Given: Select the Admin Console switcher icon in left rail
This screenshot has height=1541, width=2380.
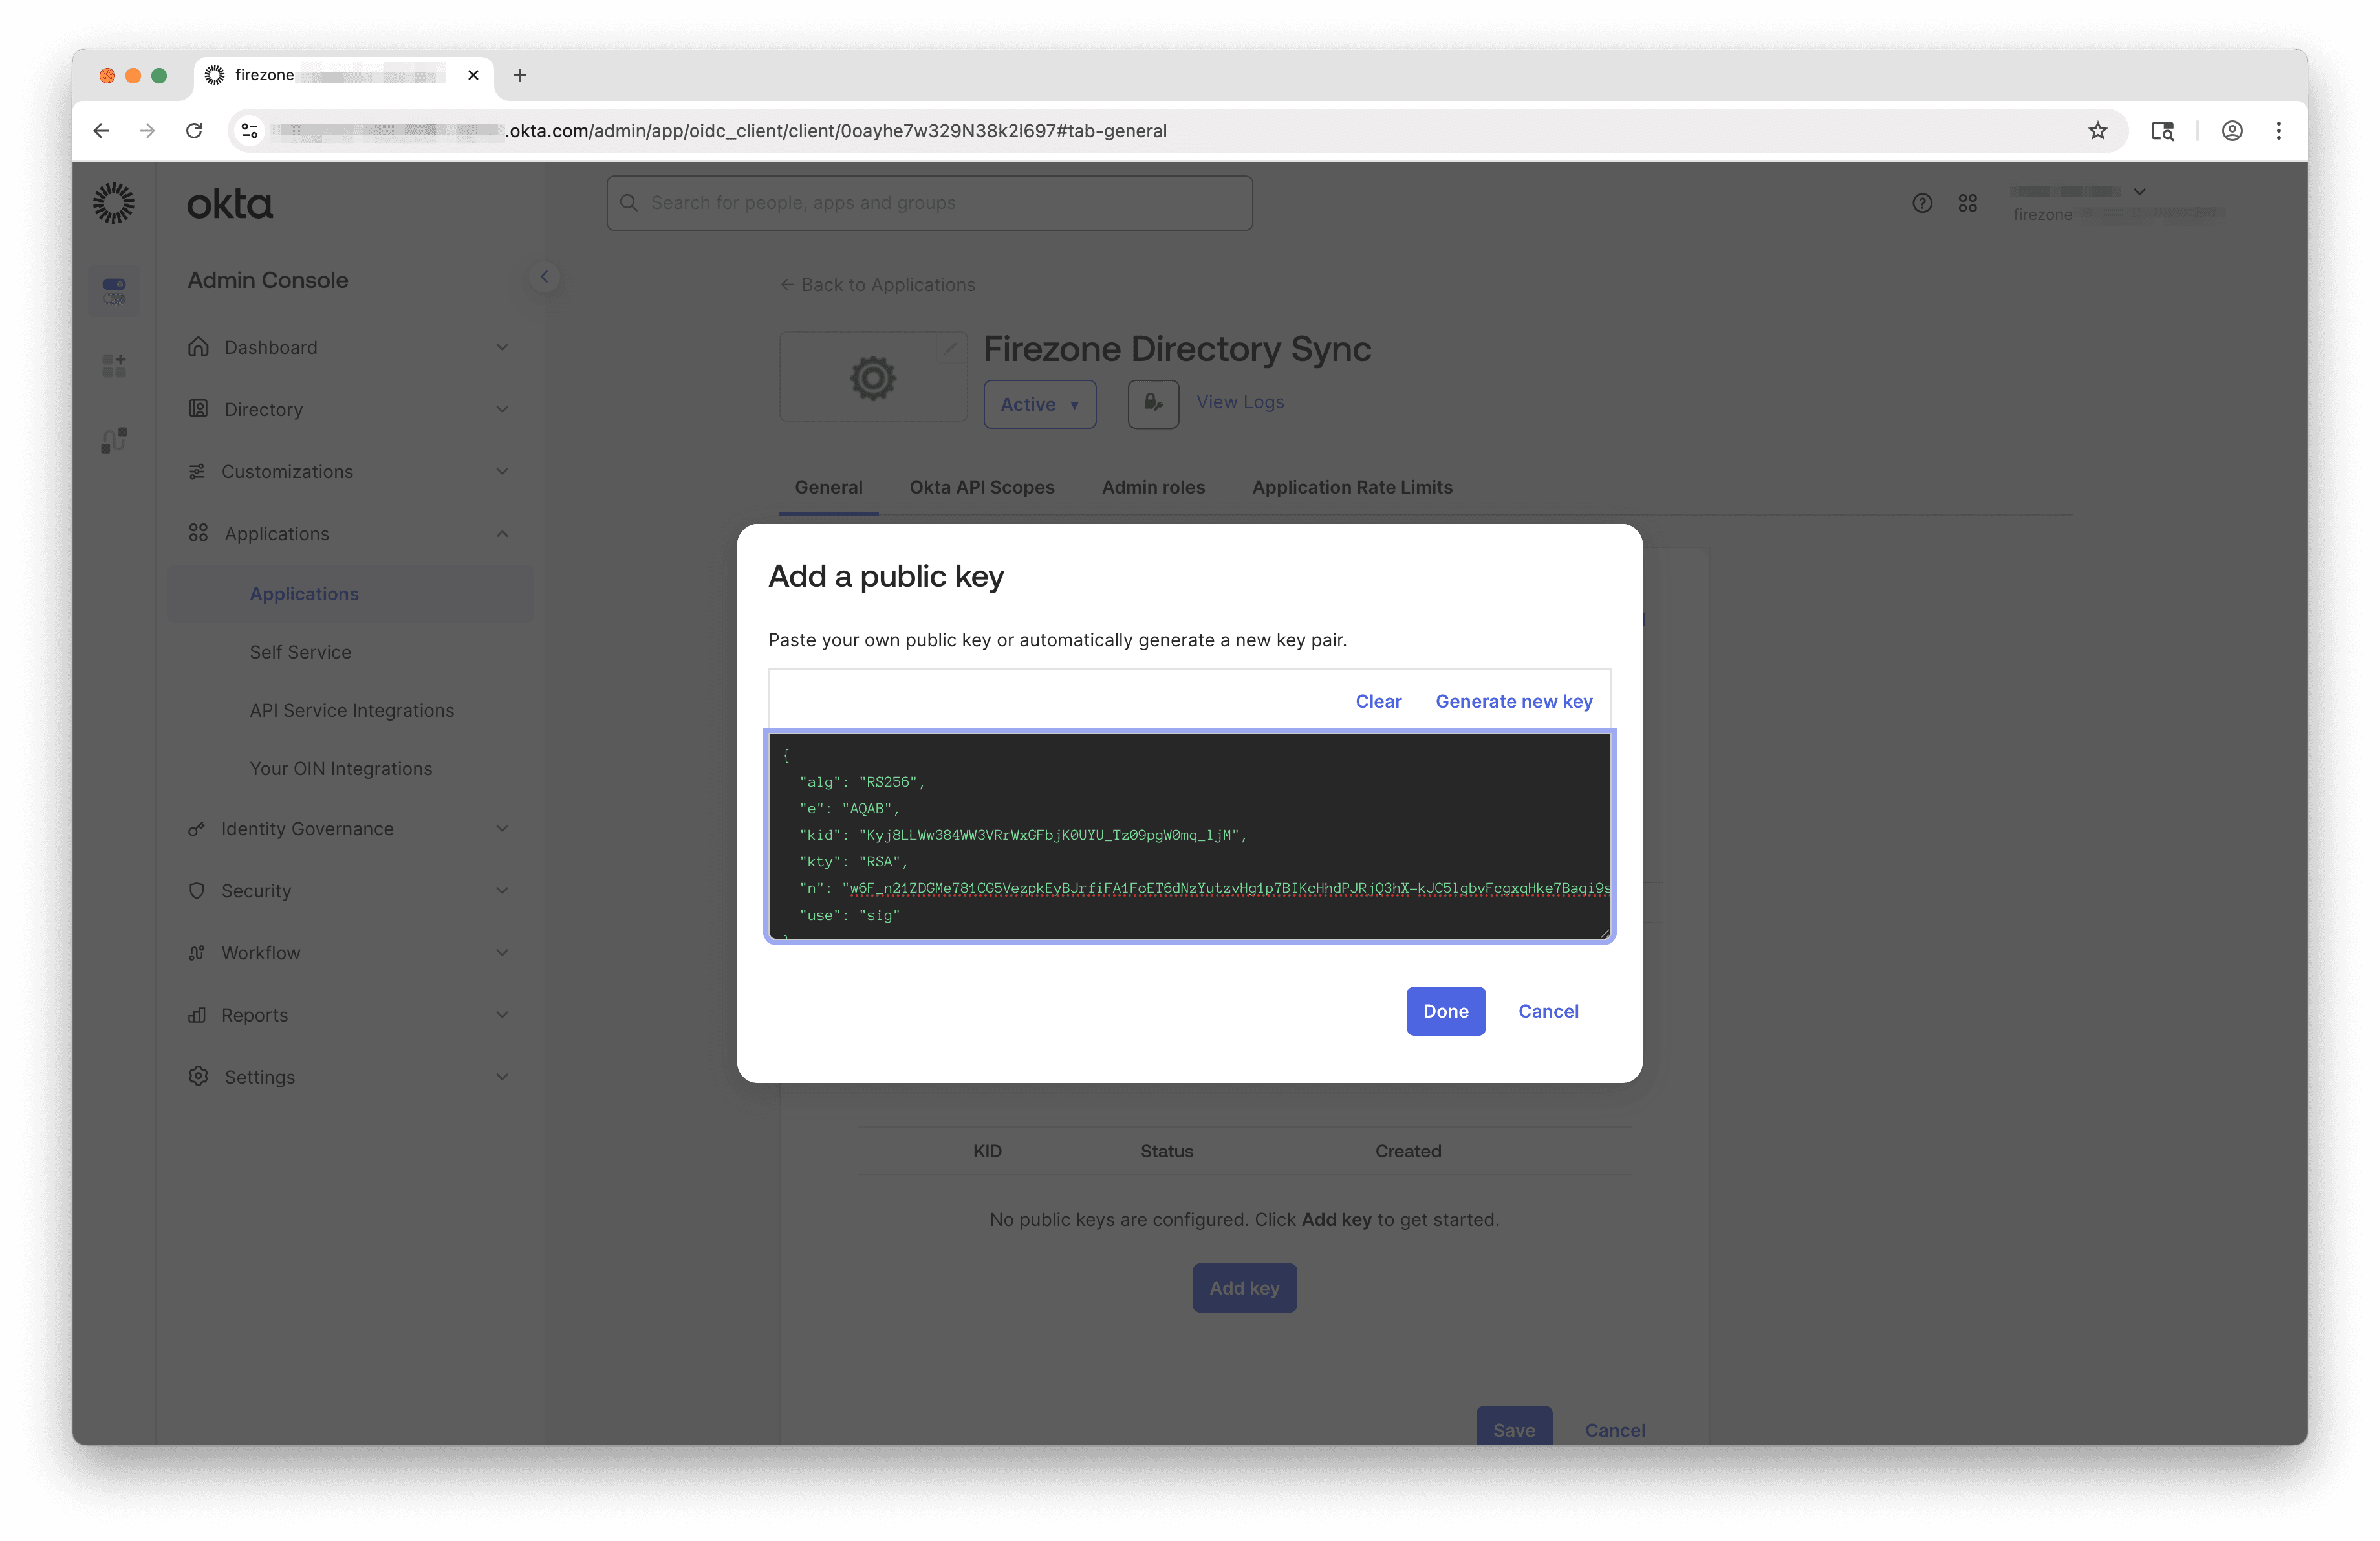Looking at the screenshot, I should [x=113, y=290].
